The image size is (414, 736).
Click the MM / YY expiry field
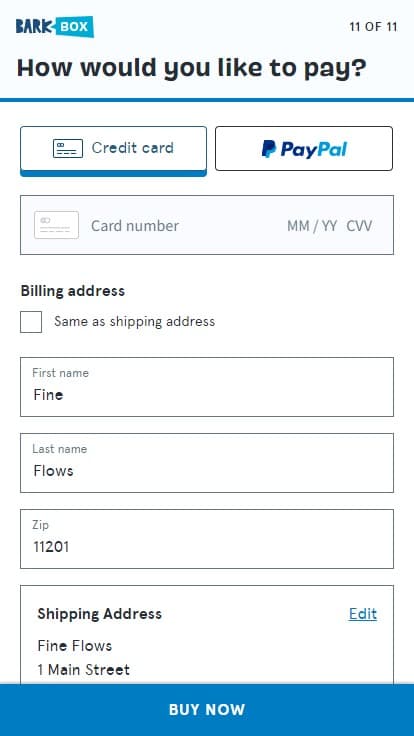point(312,226)
